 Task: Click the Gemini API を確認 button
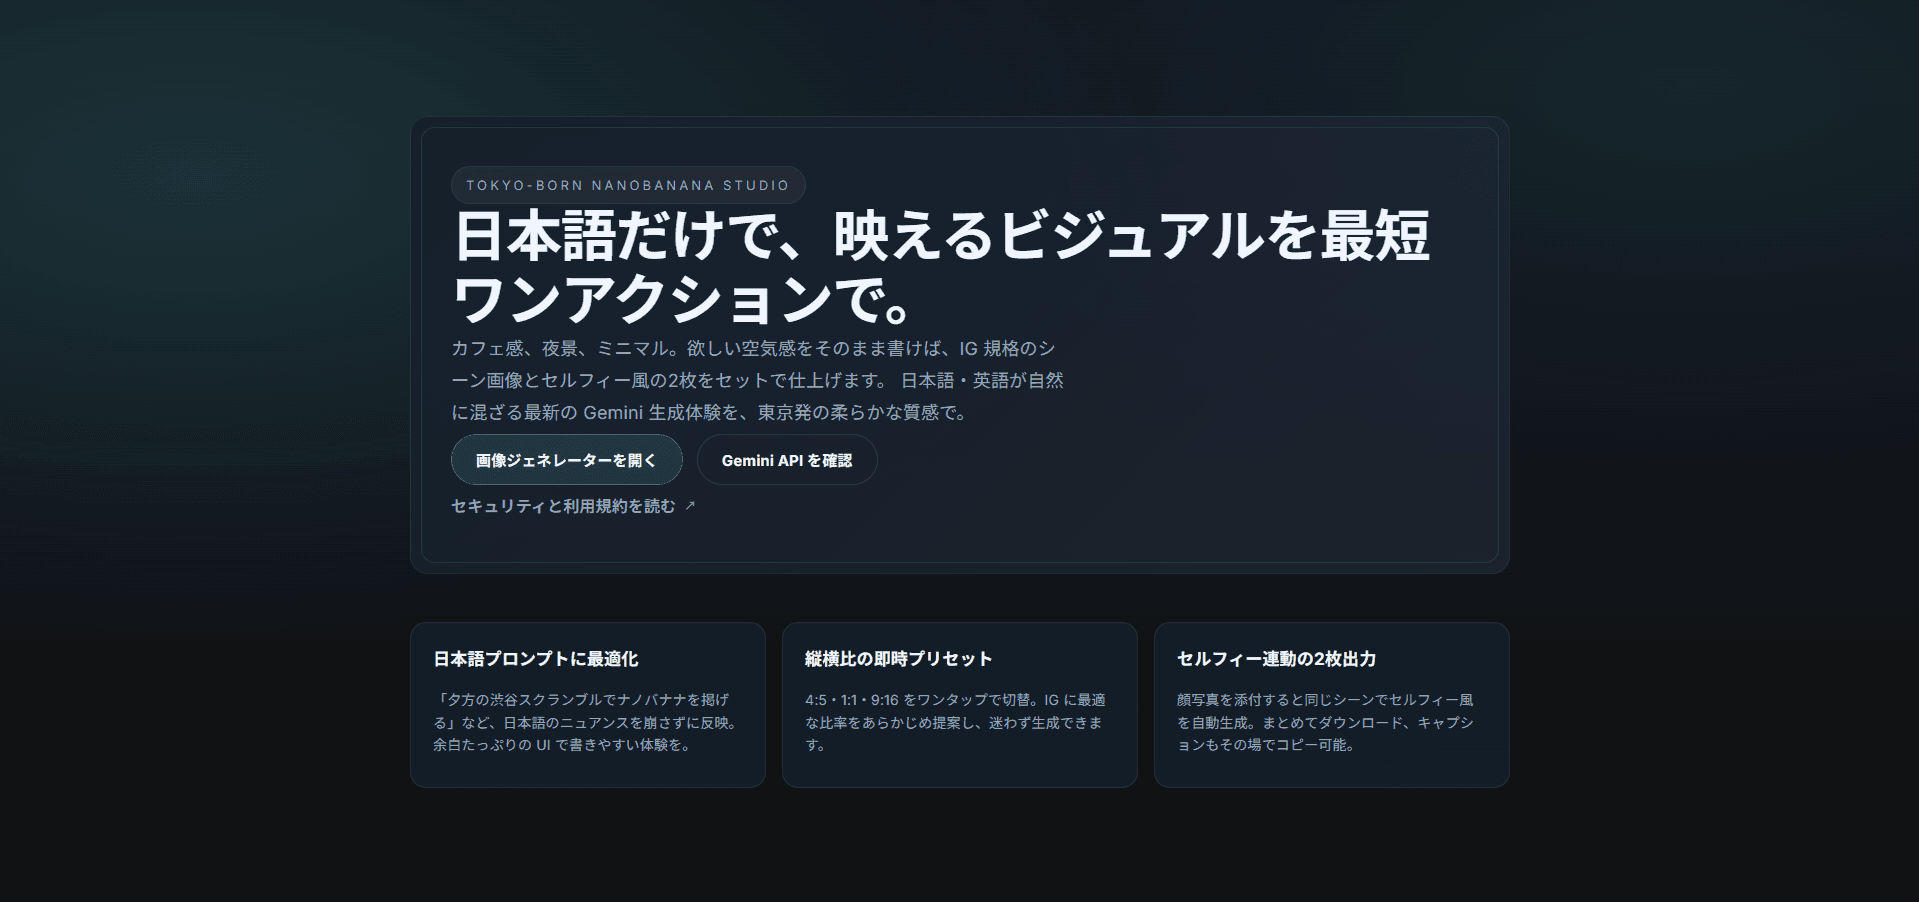click(x=786, y=460)
